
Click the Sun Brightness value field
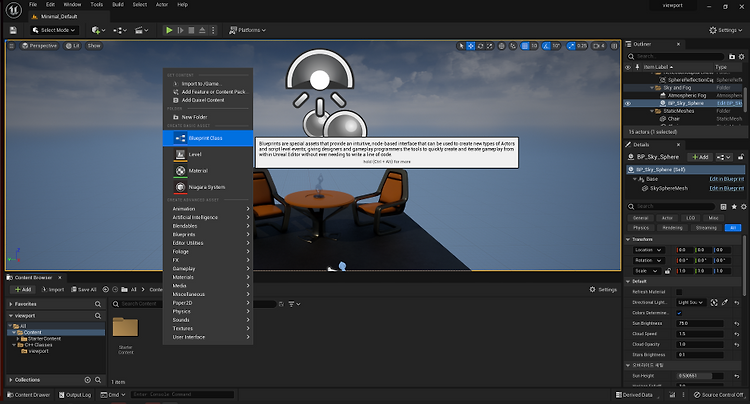click(700, 324)
